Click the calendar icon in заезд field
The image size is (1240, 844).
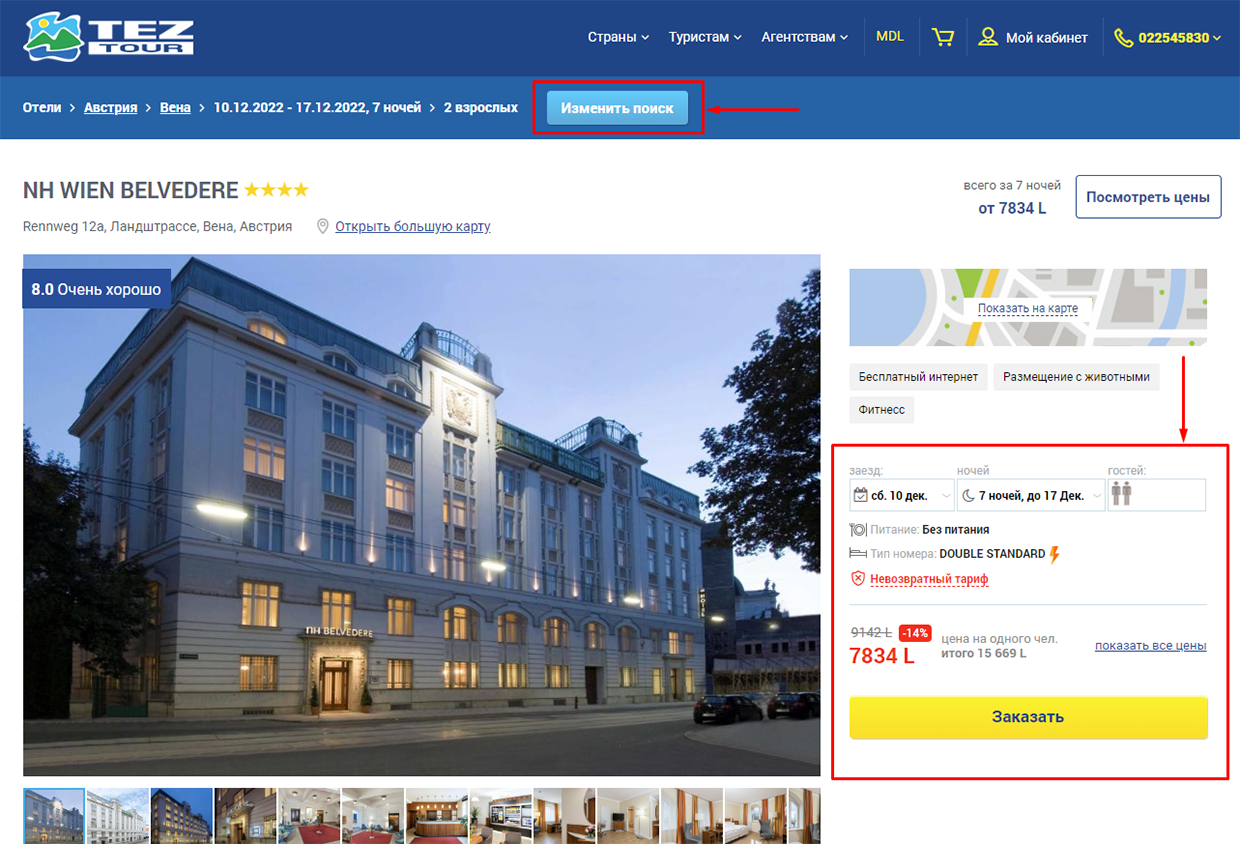(860, 495)
